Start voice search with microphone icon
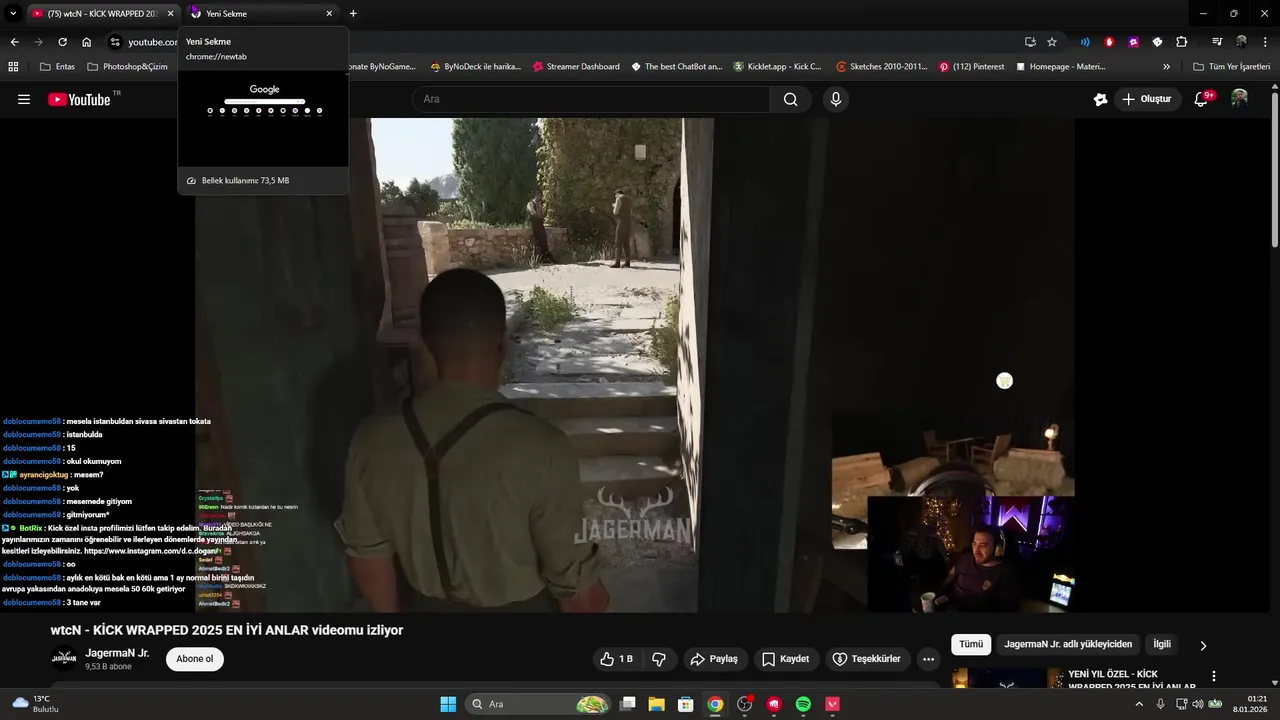 coord(836,99)
